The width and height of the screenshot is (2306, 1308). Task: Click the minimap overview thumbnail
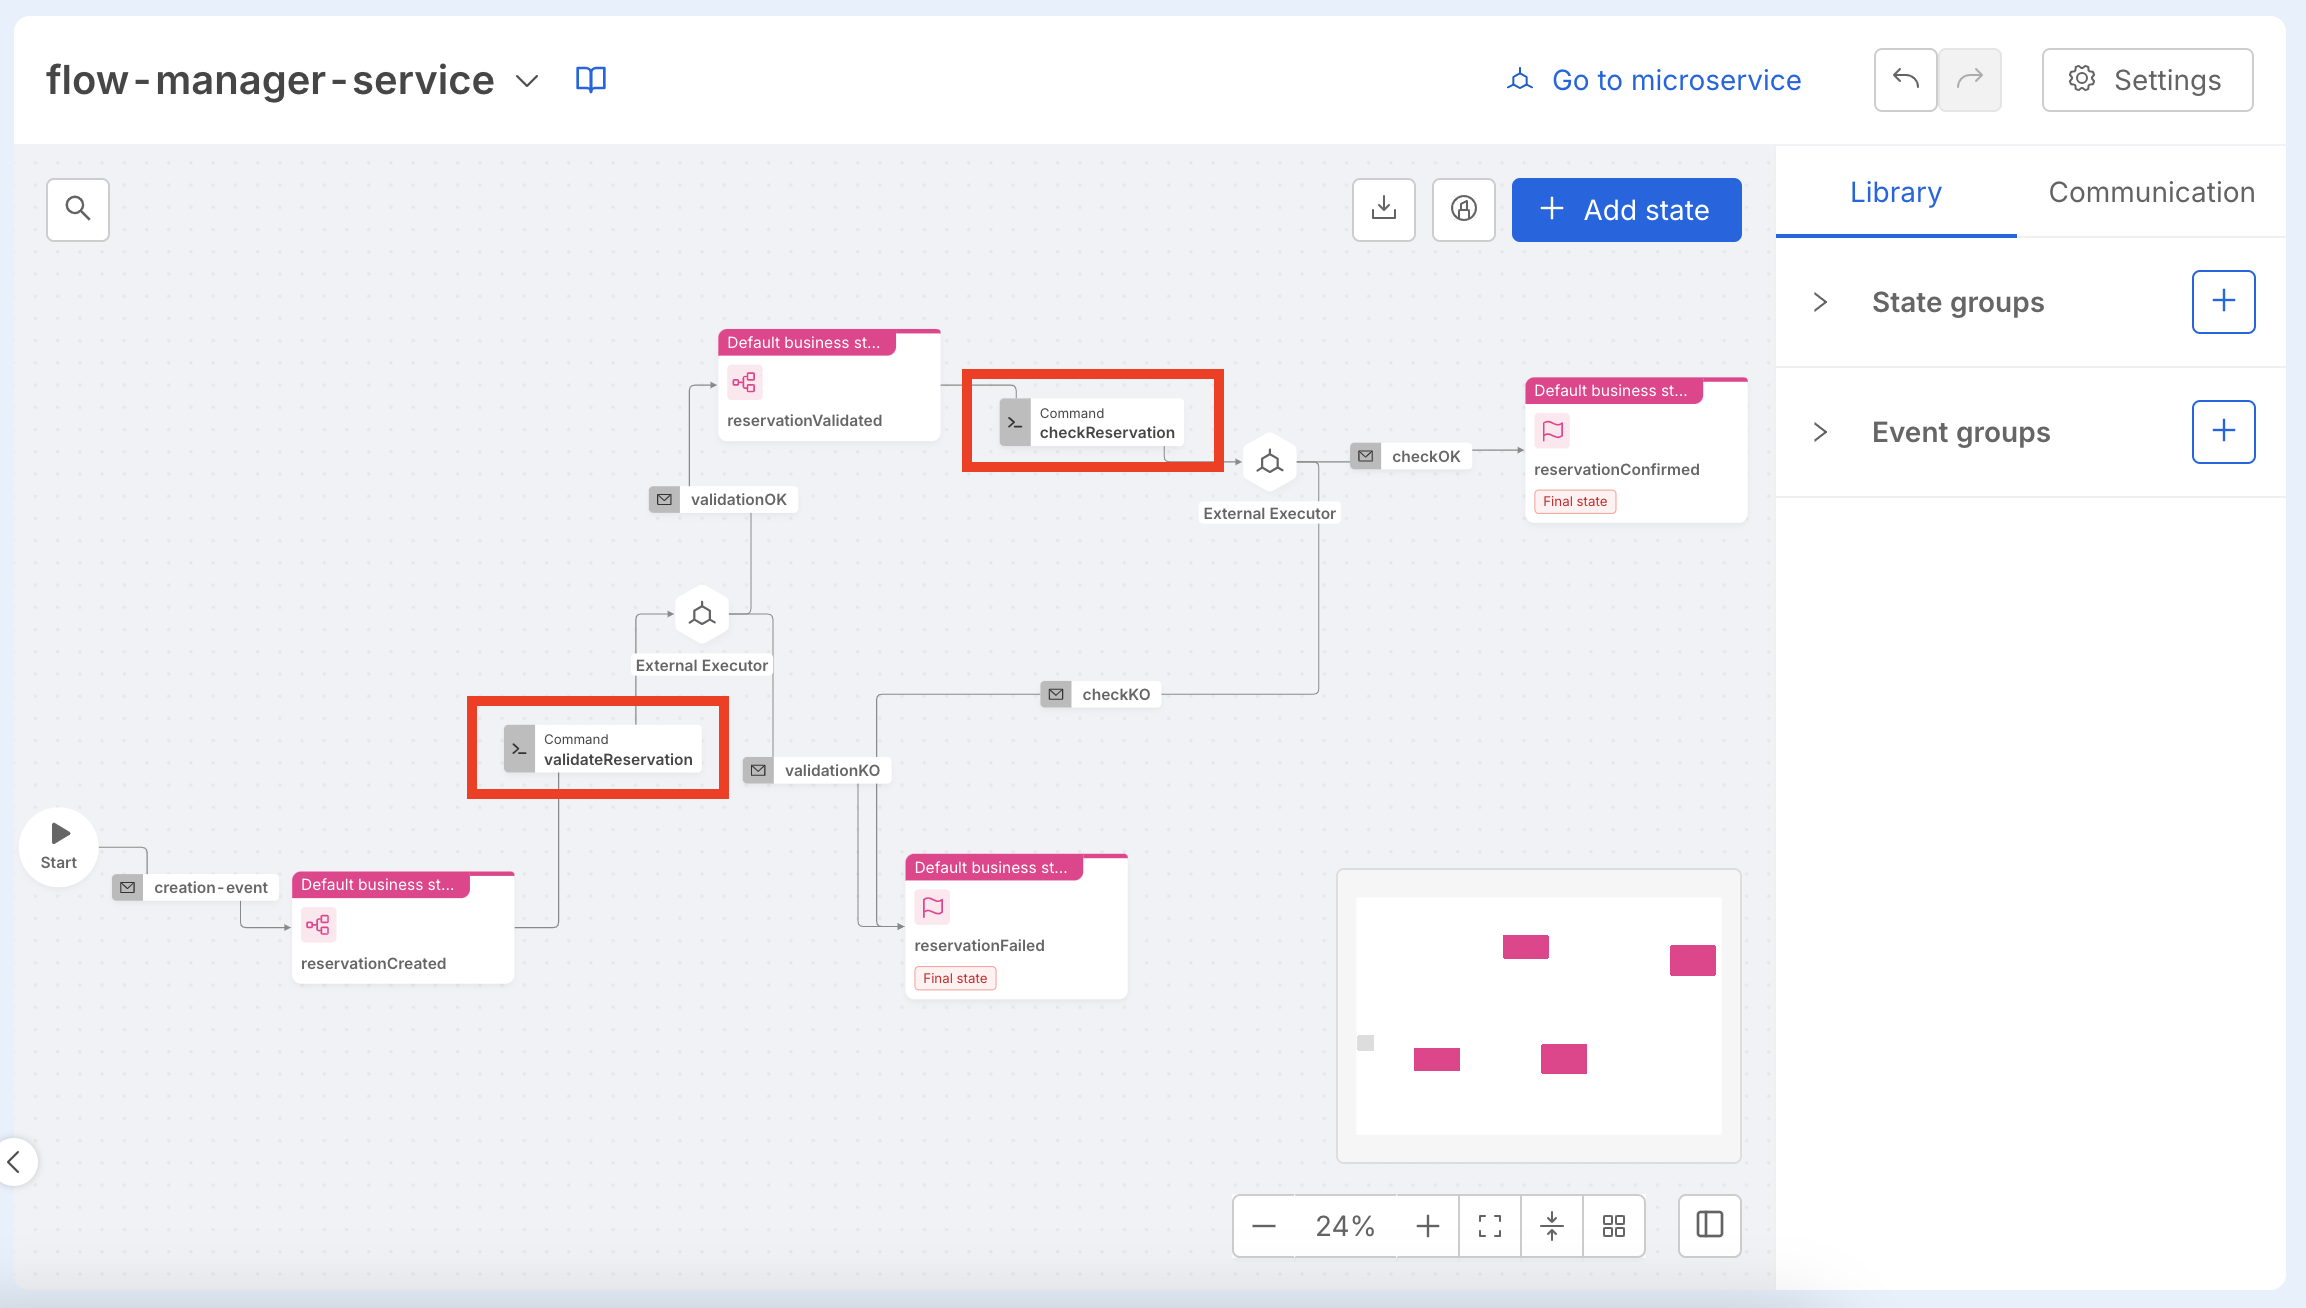click(1538, 1016)
